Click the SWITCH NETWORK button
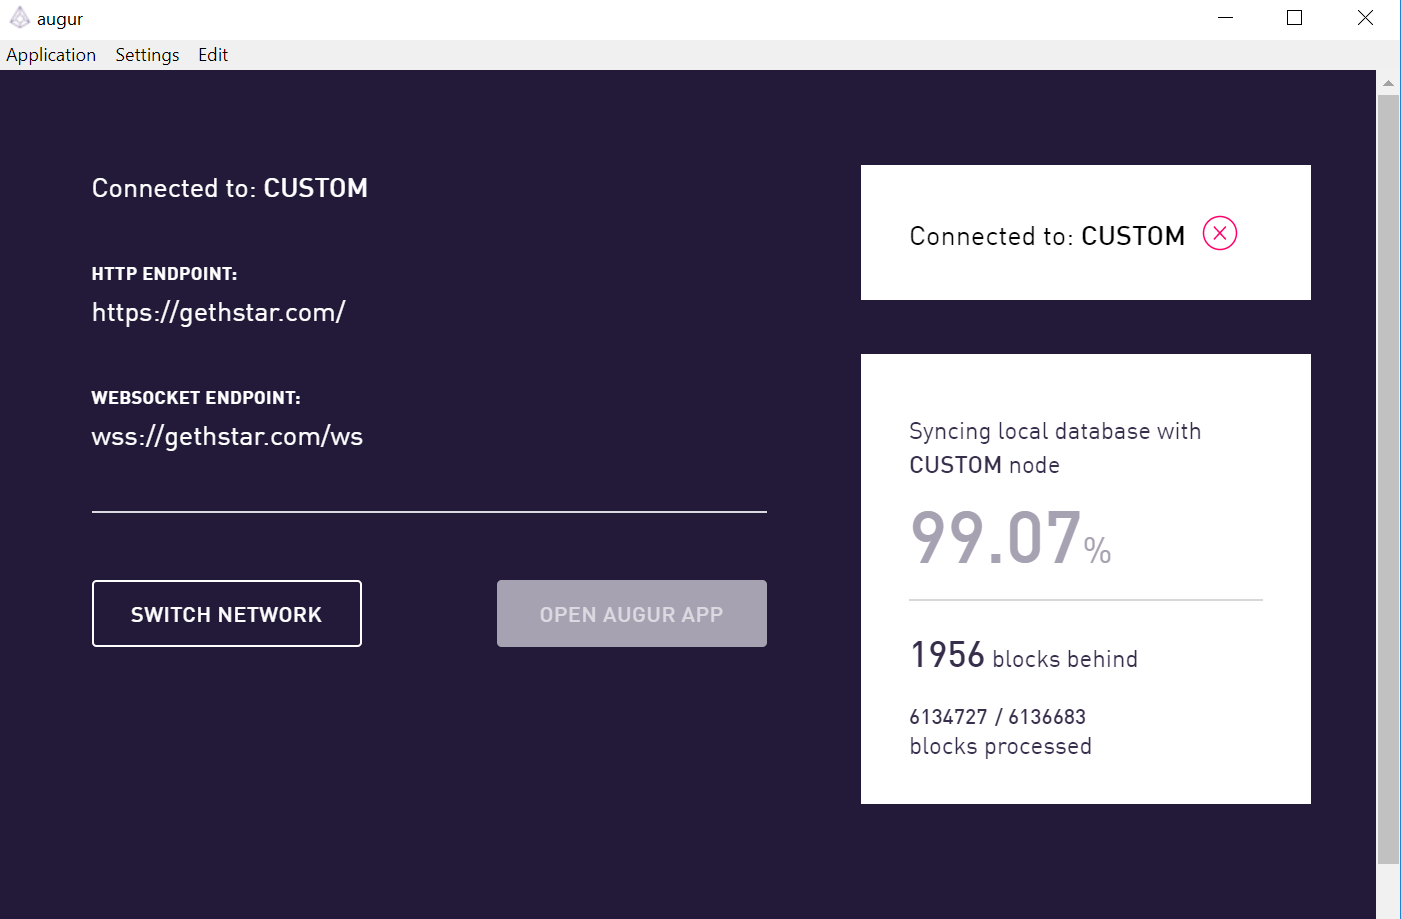The width and height of the screenshot is (1401, 919). pyautogui.click(x=227, y=613)
